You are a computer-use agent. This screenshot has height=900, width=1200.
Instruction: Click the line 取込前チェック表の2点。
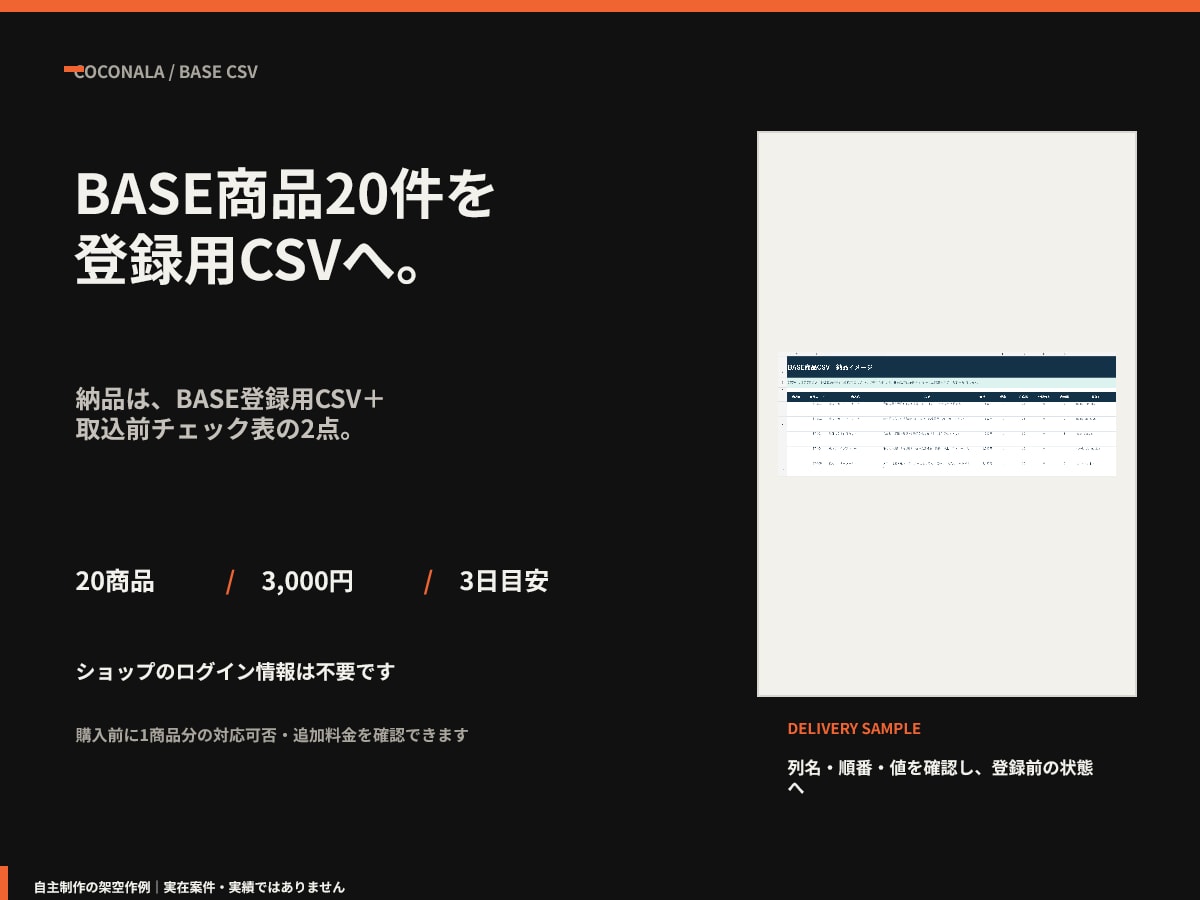[217, 429]
